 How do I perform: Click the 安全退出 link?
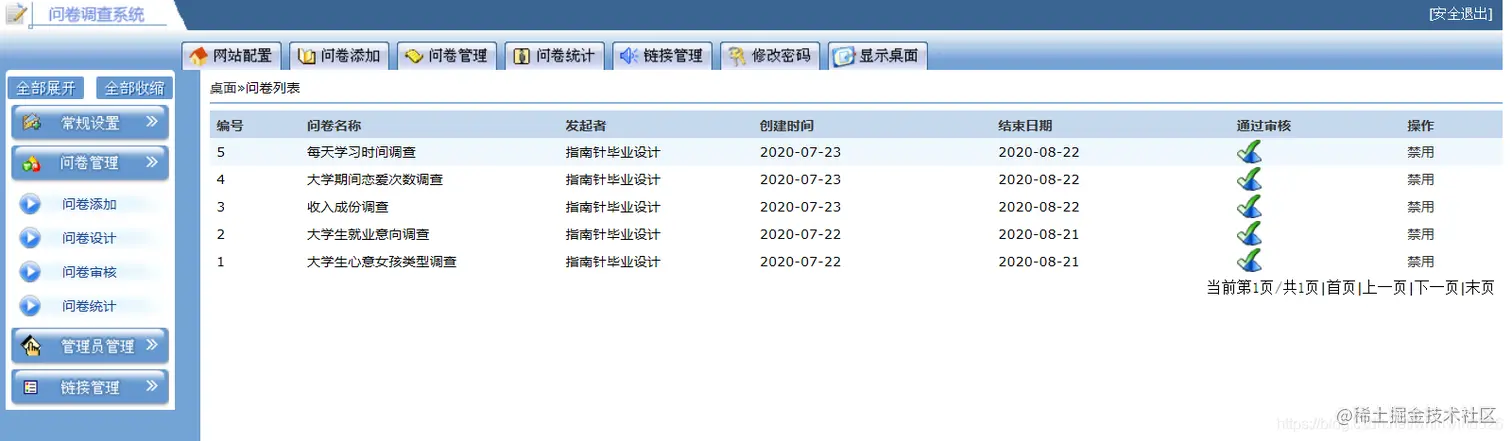tap(1460, 14)
